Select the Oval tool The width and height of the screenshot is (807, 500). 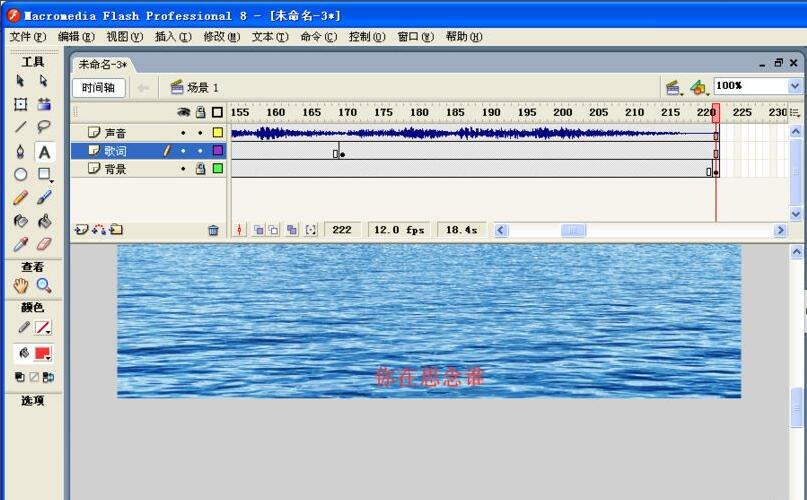(20, 174)
